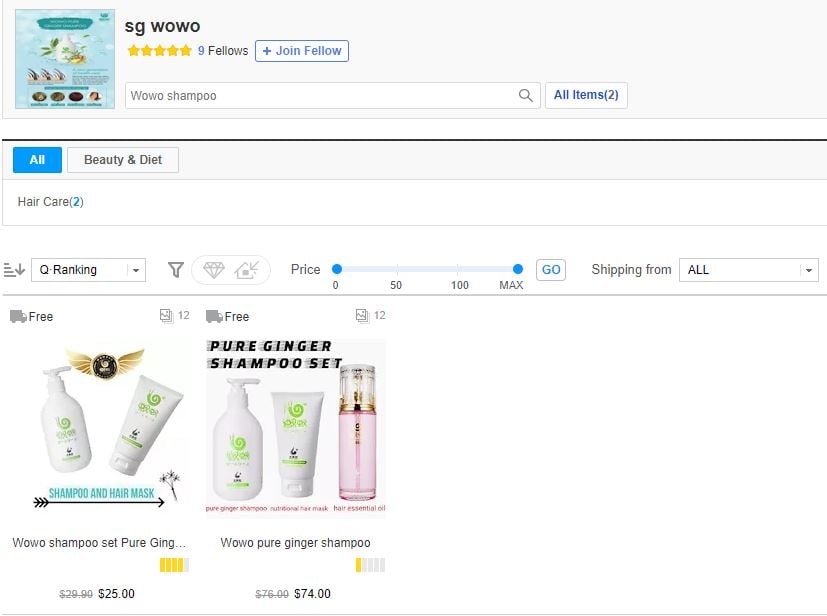Viewport: 827px width, 616px height.
Task: Click free shipping truck icon on first product
Action: point(18,317)
